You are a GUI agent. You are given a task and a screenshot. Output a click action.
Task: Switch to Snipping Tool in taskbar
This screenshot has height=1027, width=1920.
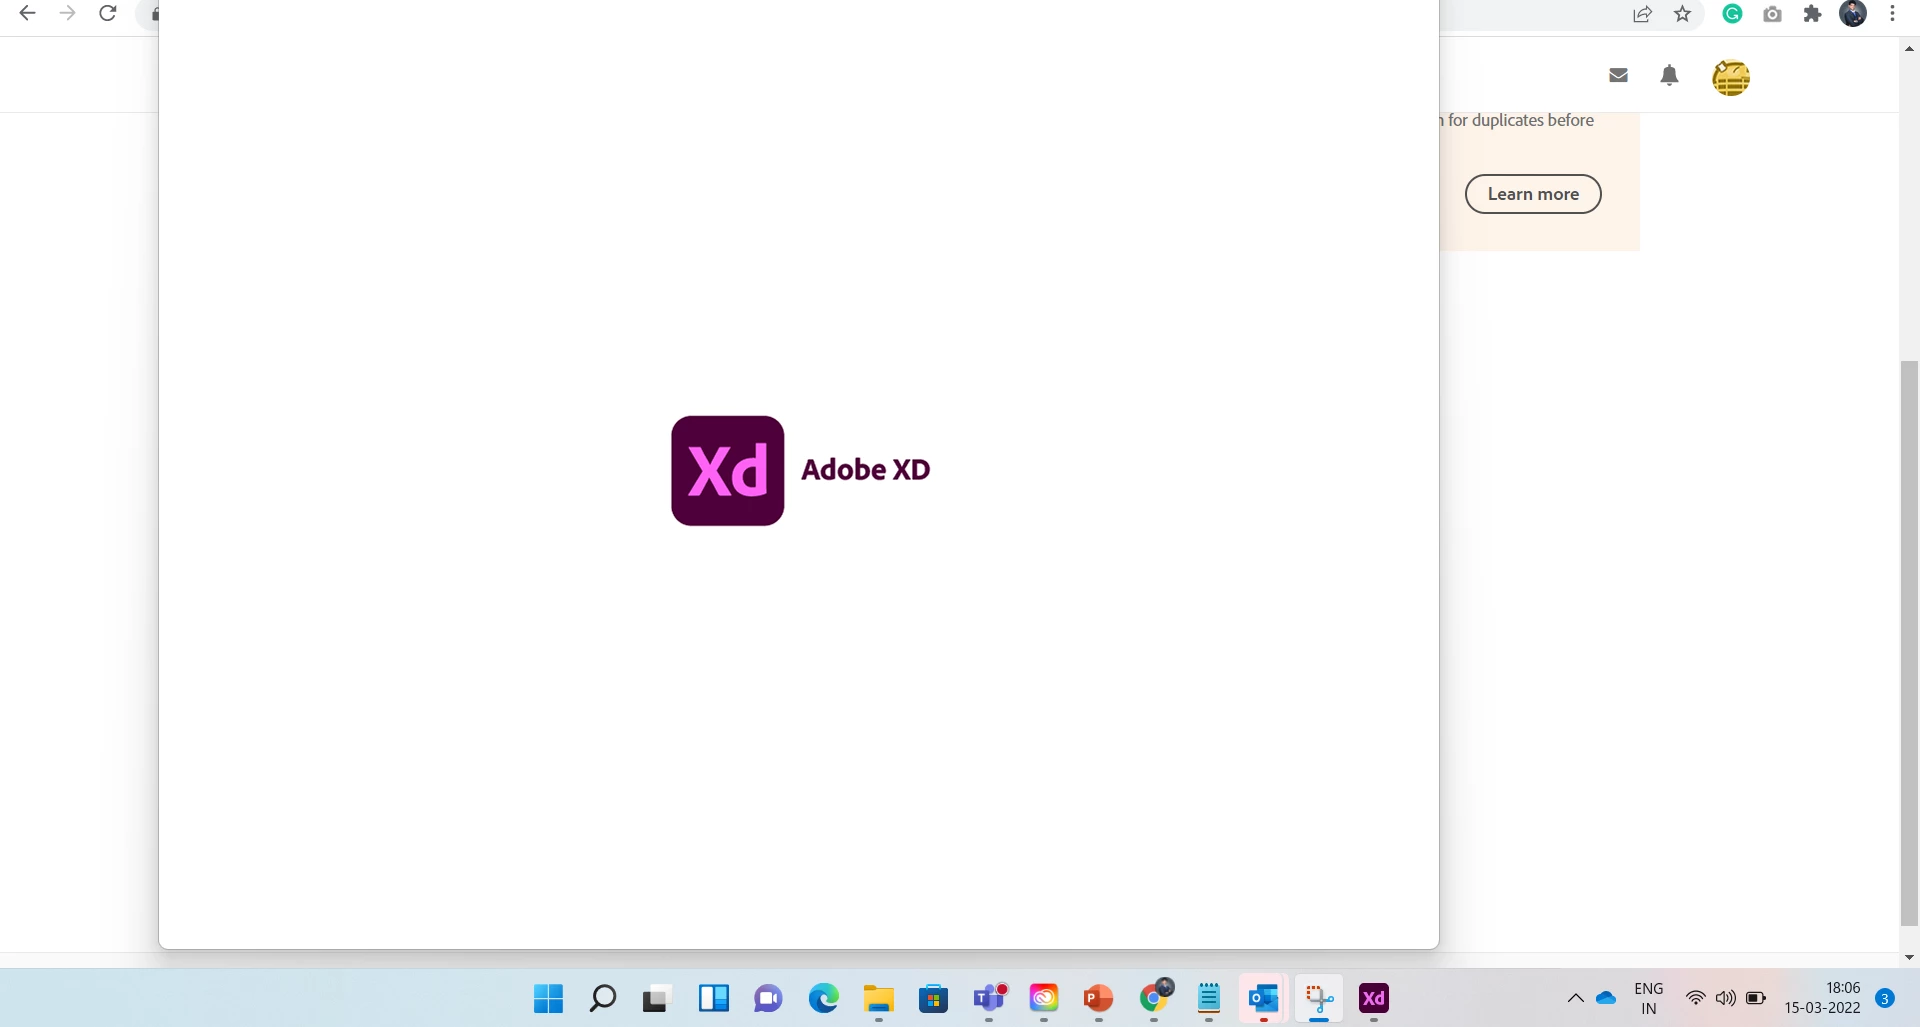[x=1319, y=998]
